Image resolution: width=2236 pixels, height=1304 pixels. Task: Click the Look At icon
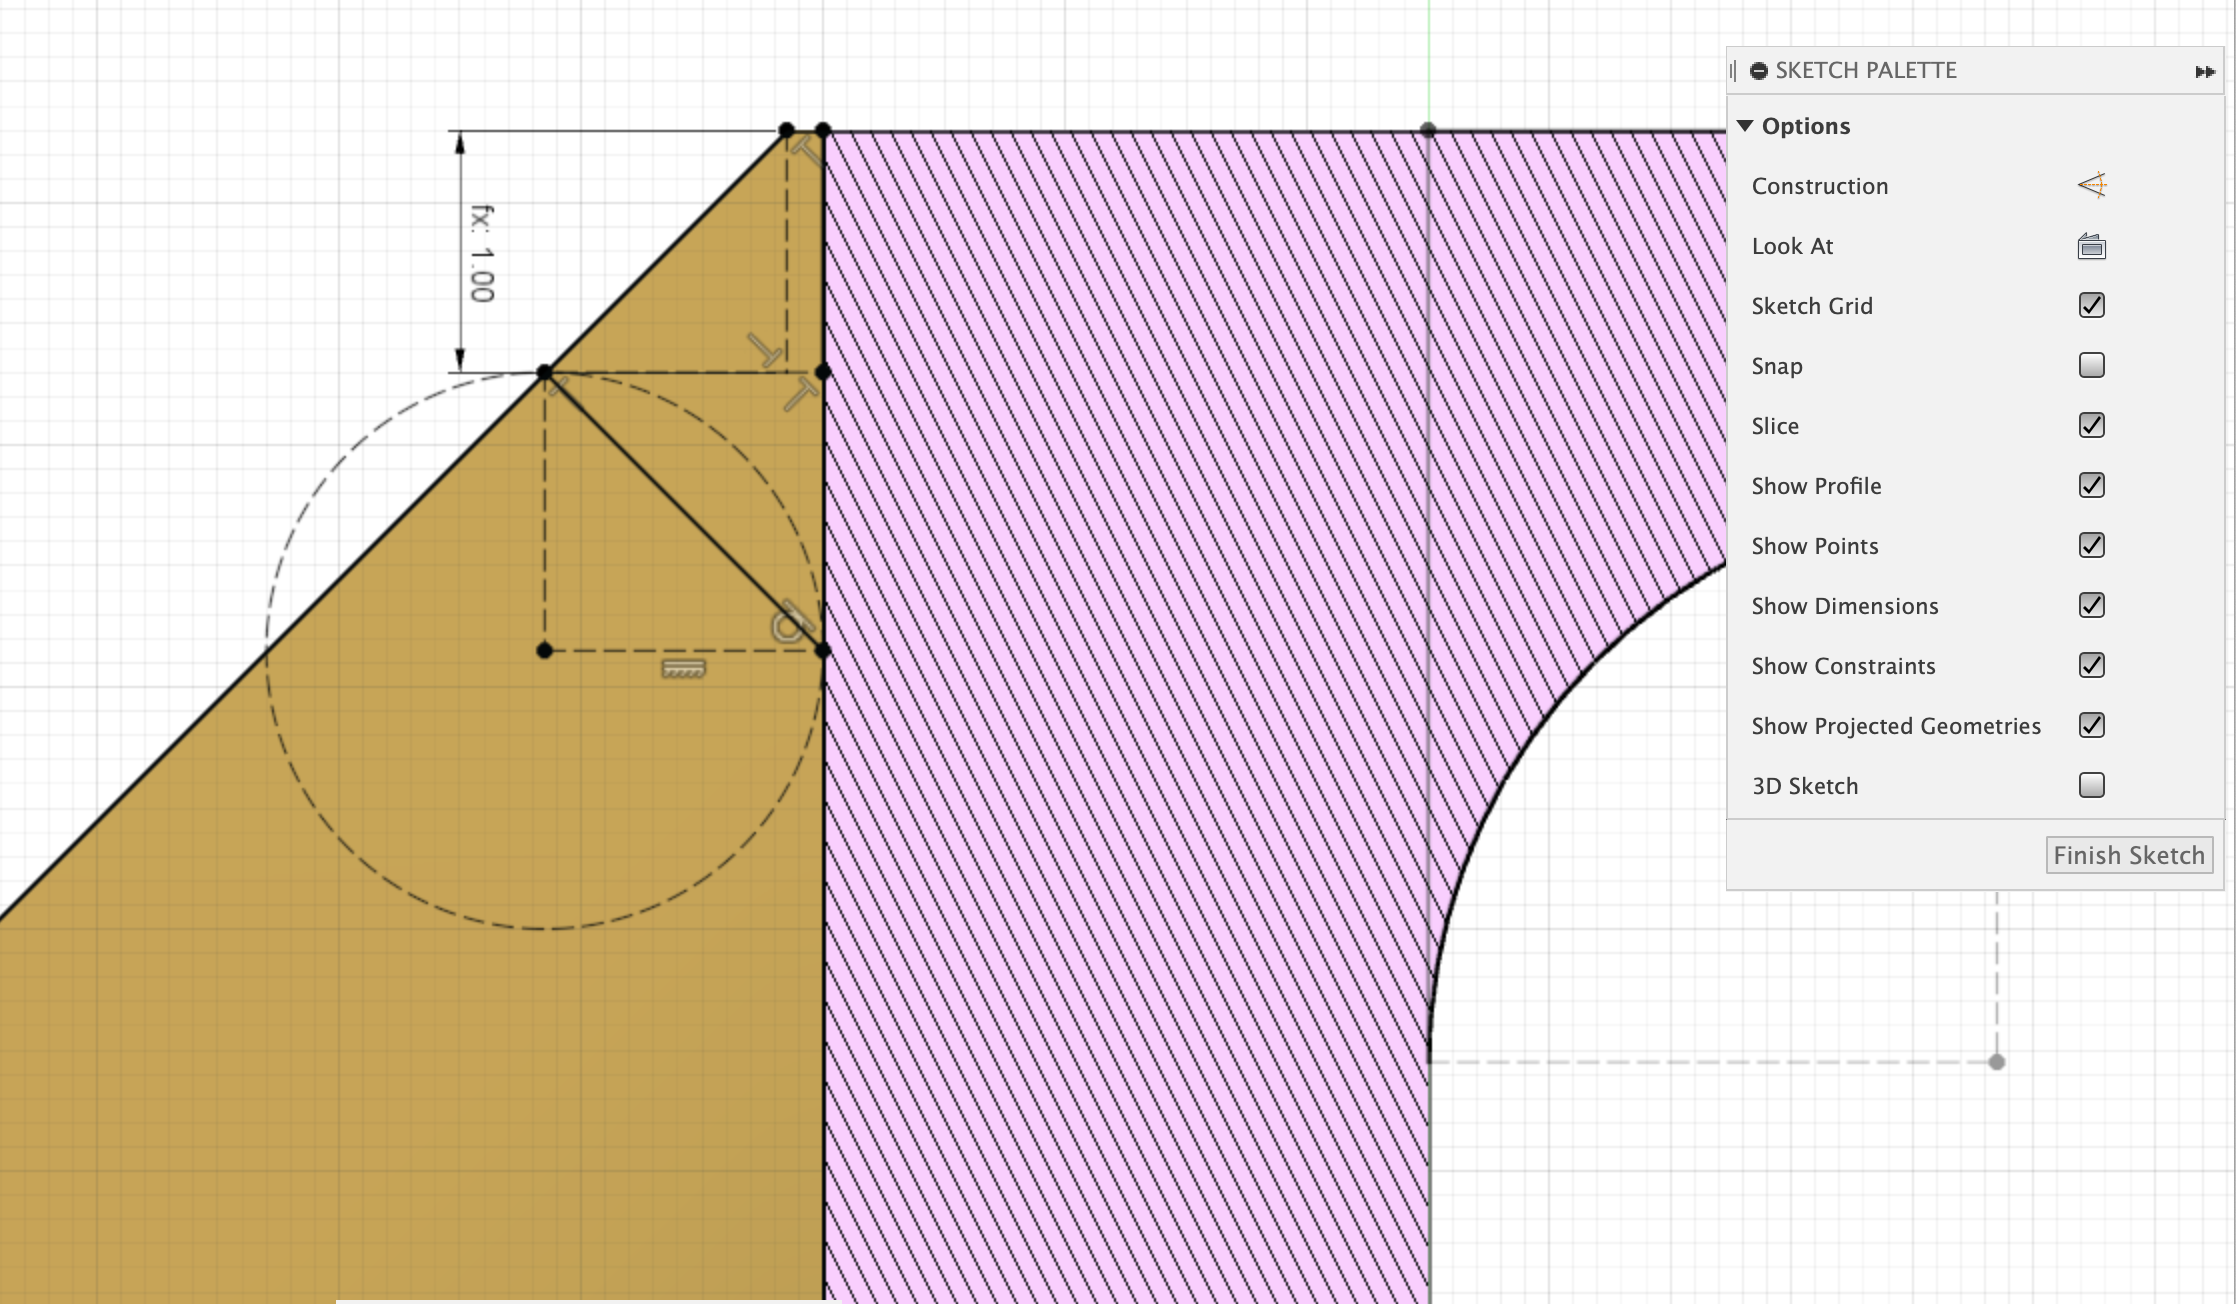pyautogui.click(x=2092, y=246)
